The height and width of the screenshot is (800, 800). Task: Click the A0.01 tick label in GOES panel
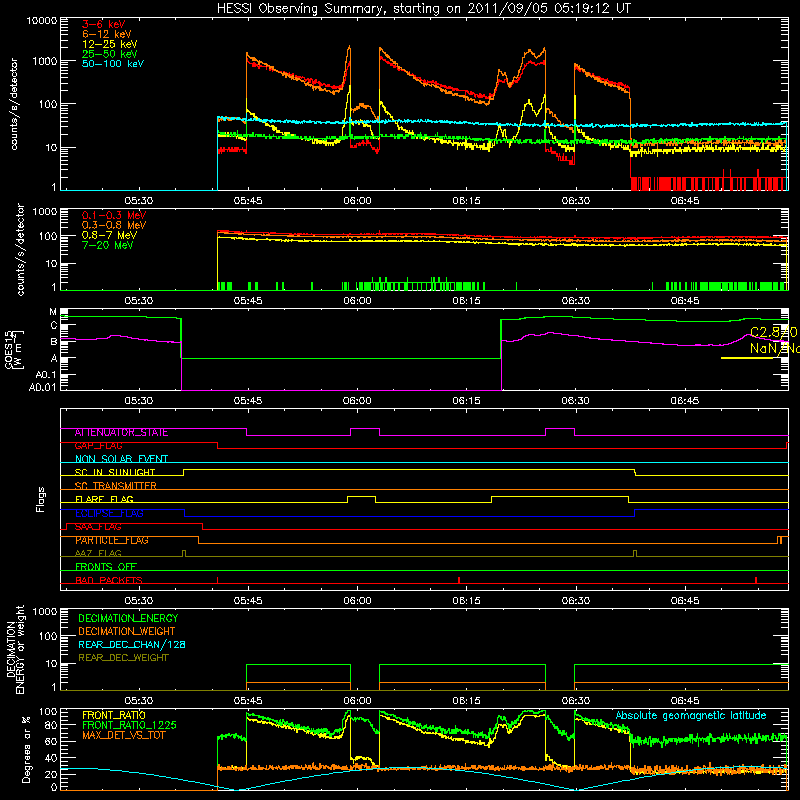tap(42, 387)
